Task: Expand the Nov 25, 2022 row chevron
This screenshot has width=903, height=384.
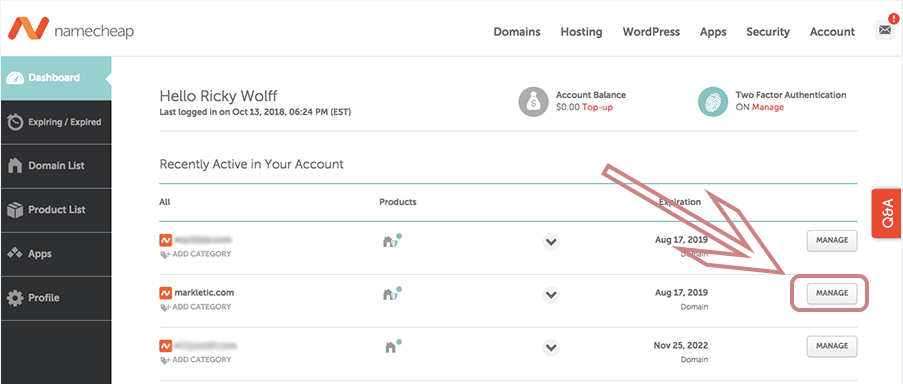Action: click(551, 348)
